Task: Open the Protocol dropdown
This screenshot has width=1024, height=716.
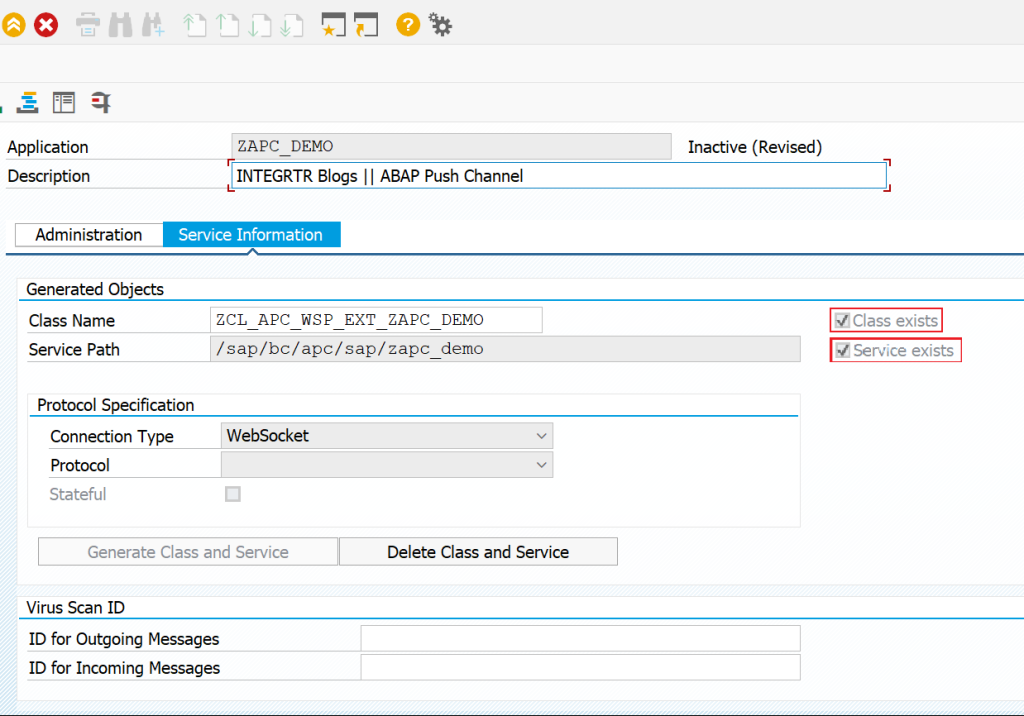Action: (541, 464)
